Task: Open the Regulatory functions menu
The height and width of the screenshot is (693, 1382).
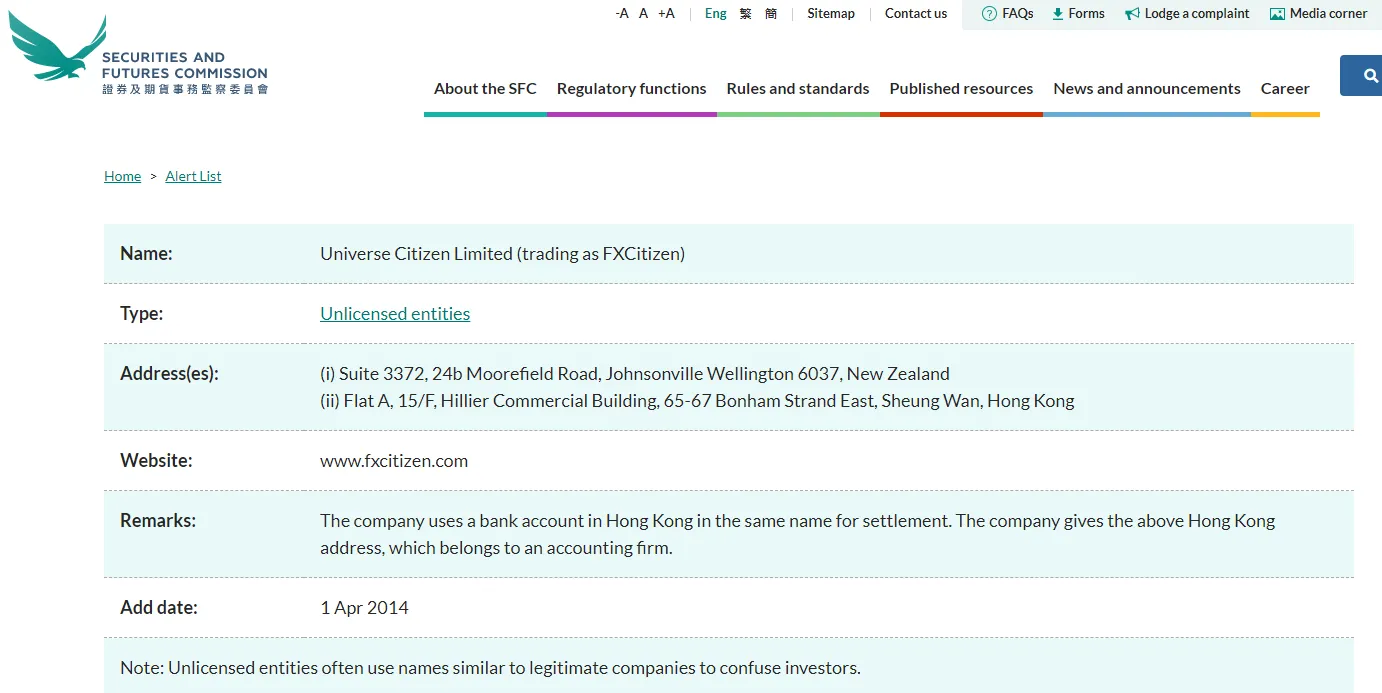Action: (632, 88)
